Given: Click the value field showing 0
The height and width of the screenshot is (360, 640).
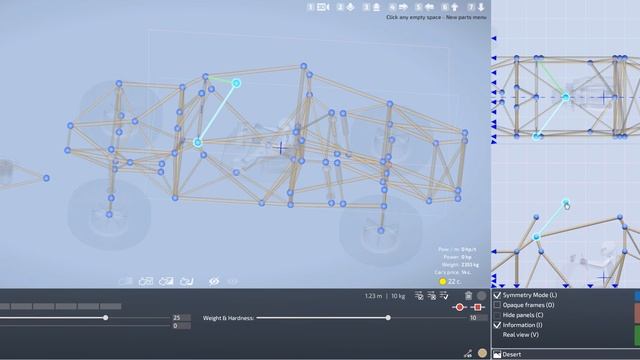Looking at the screenshot, I should pos(181,326).
